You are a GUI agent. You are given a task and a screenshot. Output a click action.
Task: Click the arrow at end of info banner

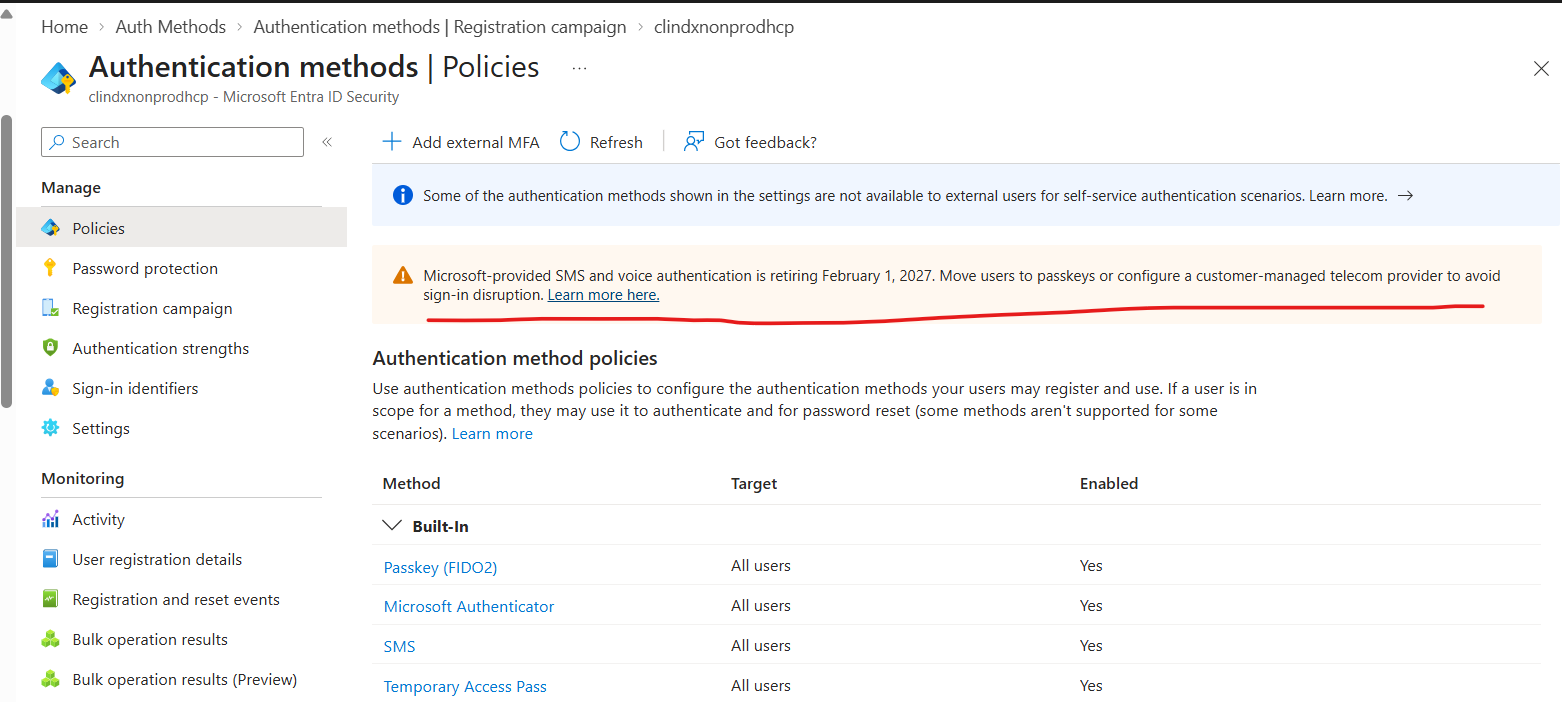click(x=1405, y=196)
